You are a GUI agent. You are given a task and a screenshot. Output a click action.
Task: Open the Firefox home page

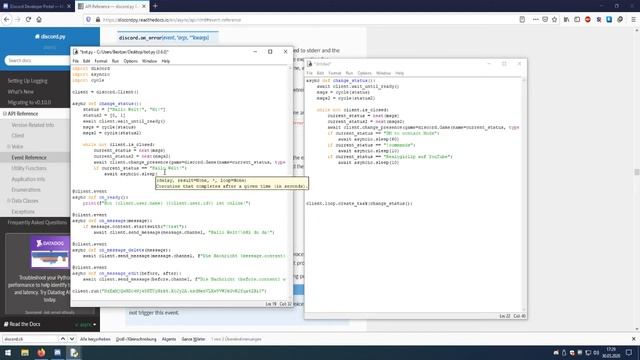tap(39, 20)
